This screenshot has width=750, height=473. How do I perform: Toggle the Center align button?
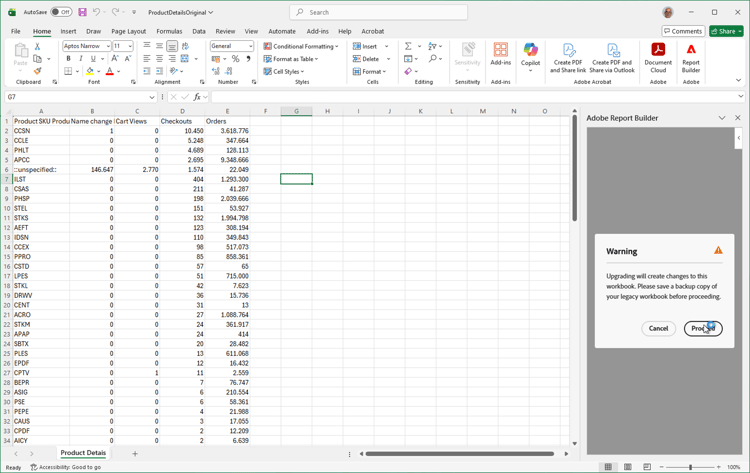click(x=159, y=58)
